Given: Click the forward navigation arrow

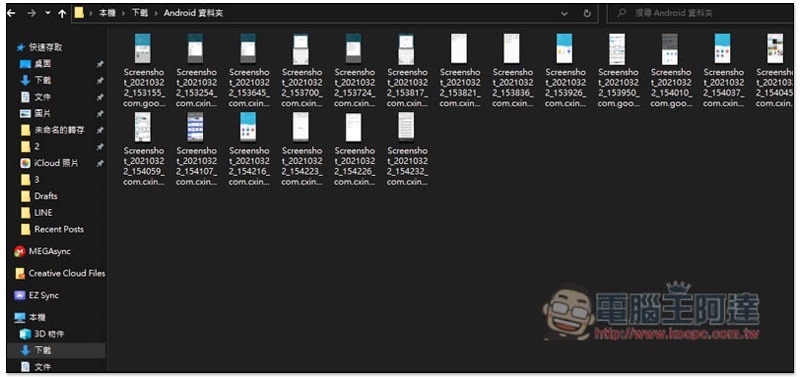Looking at the screenshot, I should (x=32, y=13).
